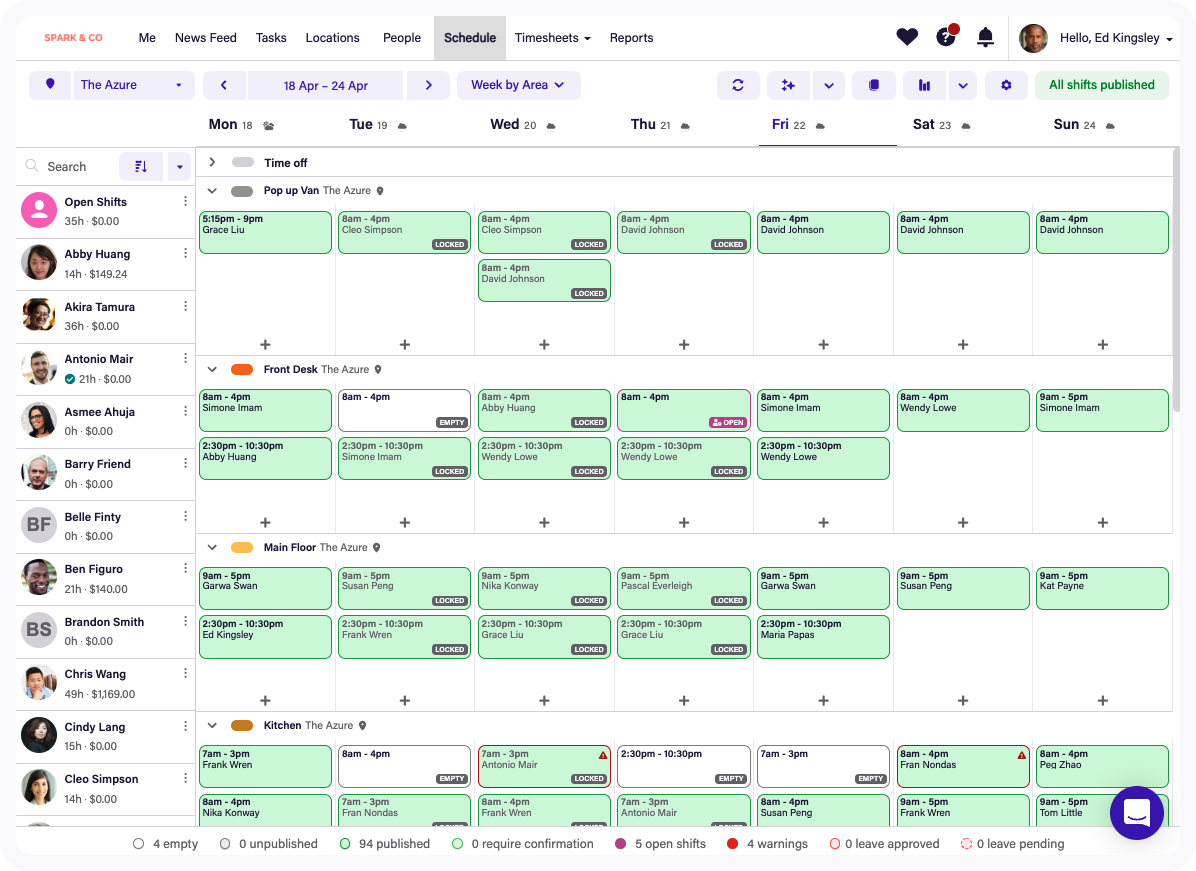Screen dimensions: 1196x871
Task: Click the refresh schedule icon
Action: (x=738, y=85)
